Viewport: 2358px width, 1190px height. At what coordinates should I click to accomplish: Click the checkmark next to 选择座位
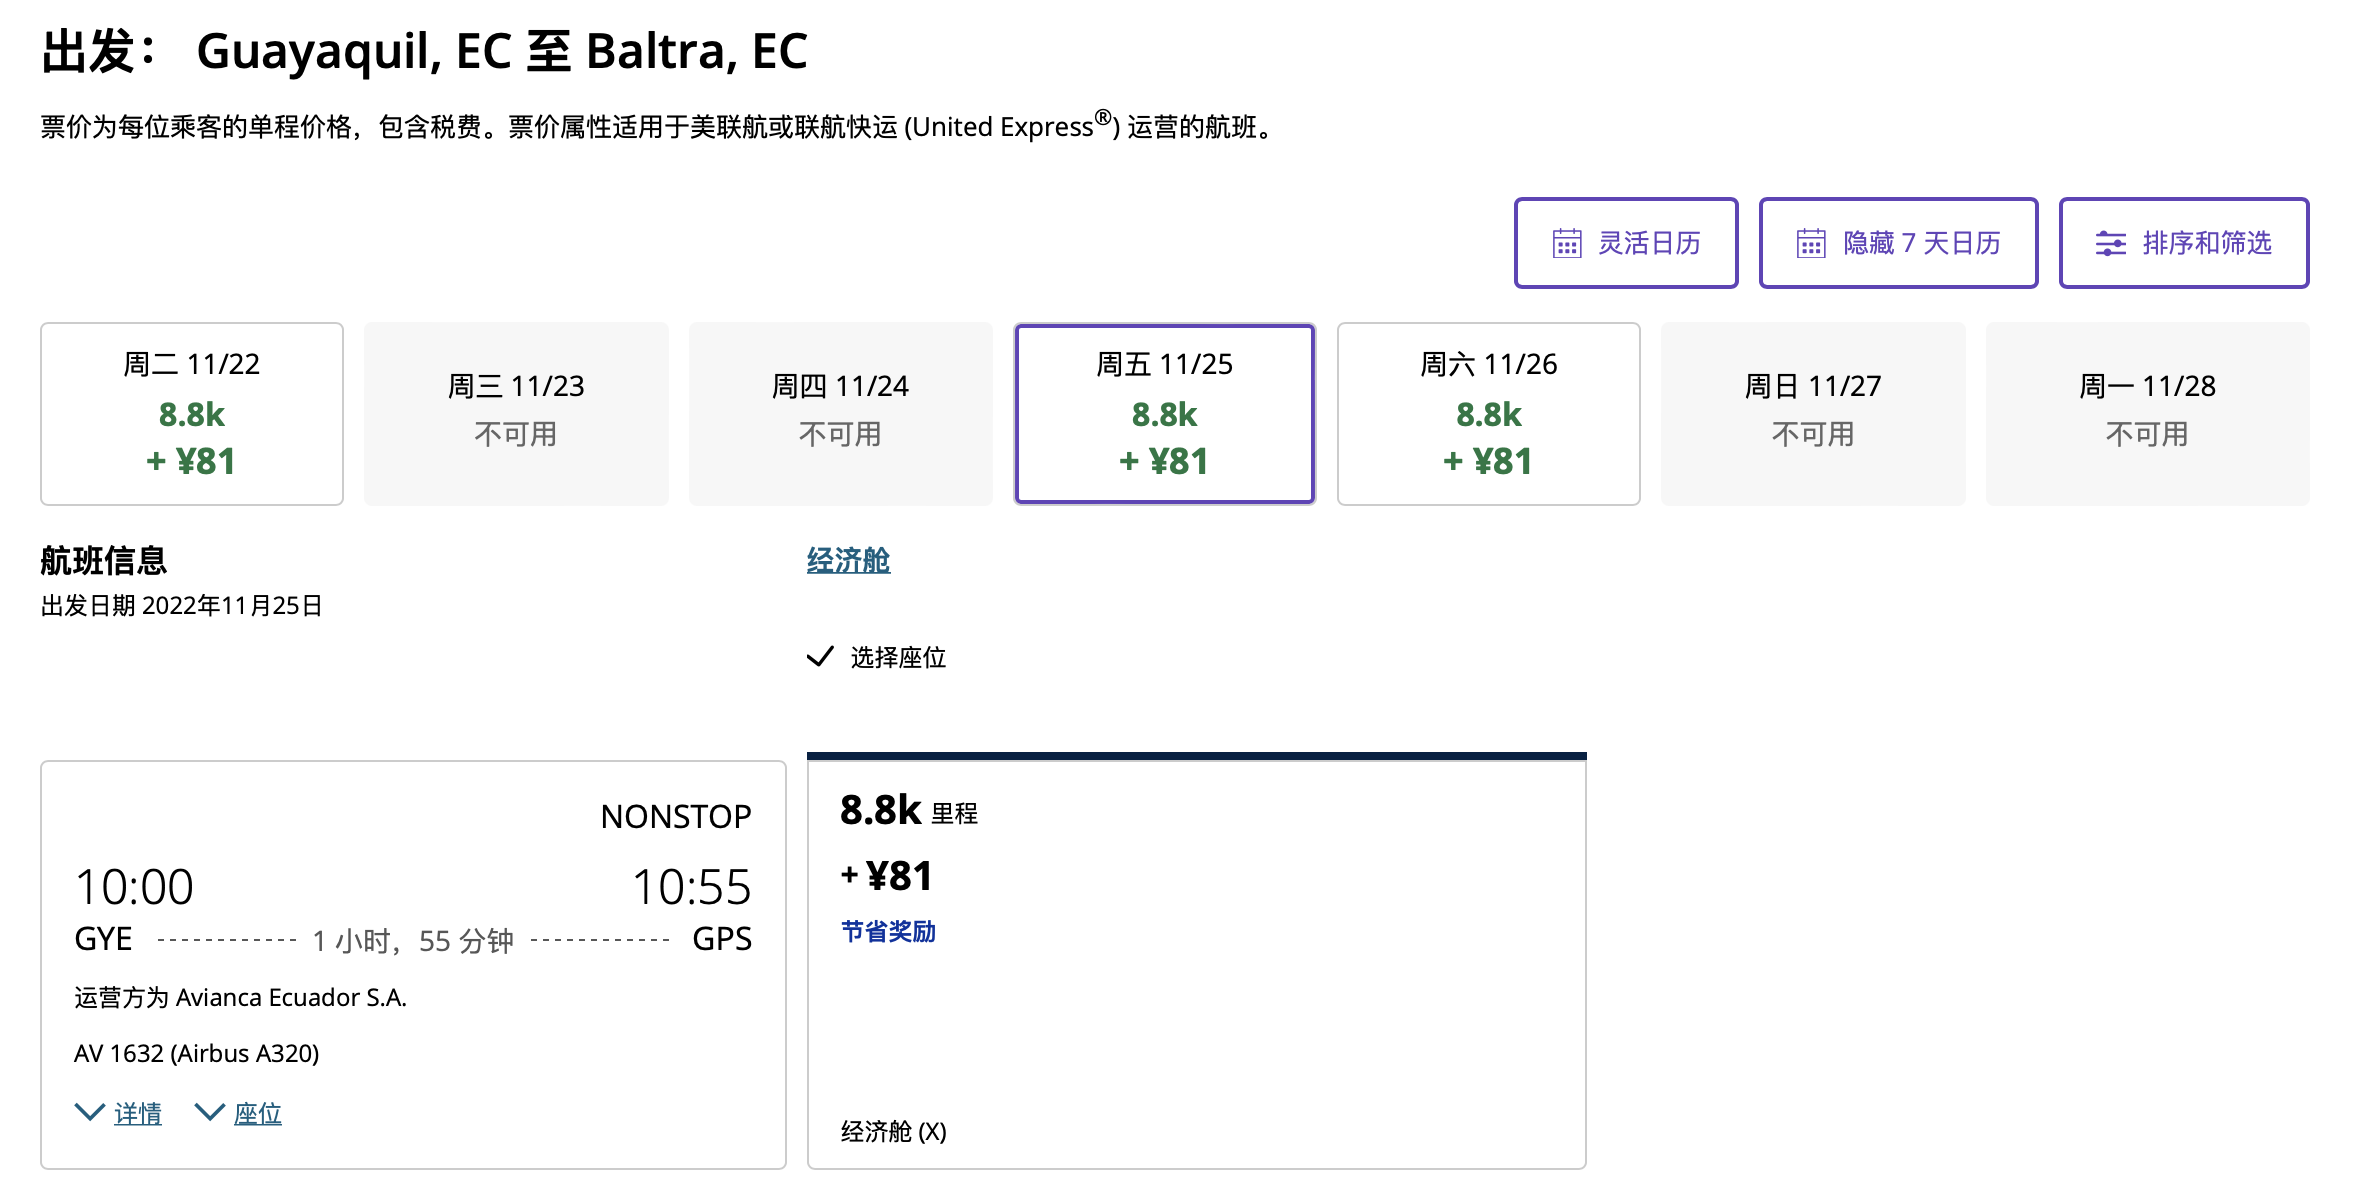click(820, 657)
